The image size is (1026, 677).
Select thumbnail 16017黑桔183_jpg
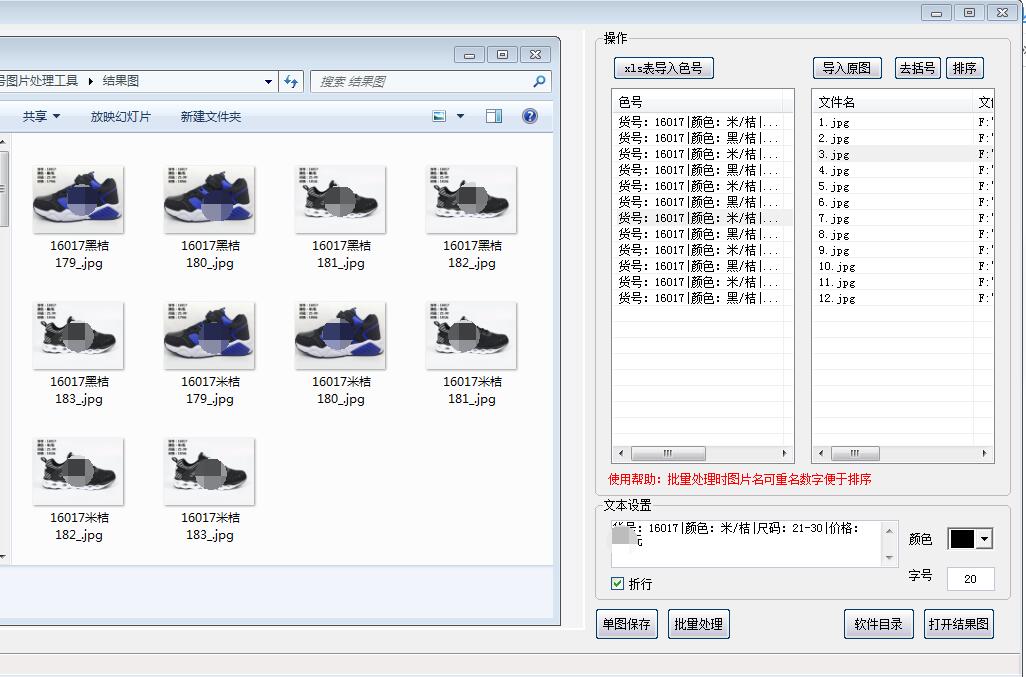click(x=79, y=354)
